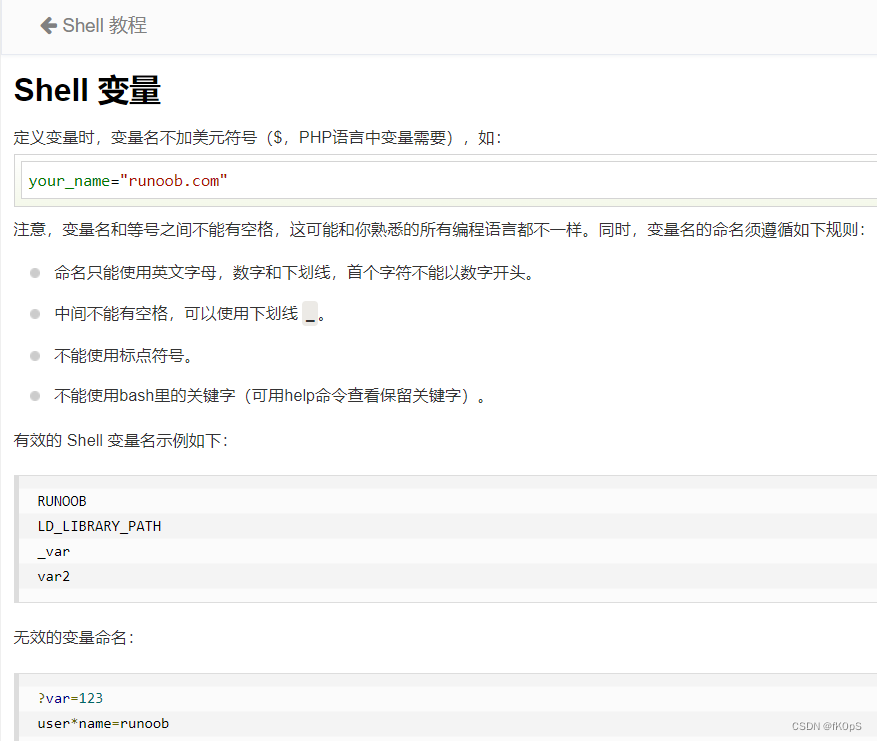Click the user*name=runoob invalid example
The width and height of the screenshot is (877, 741).
[103, 723]
